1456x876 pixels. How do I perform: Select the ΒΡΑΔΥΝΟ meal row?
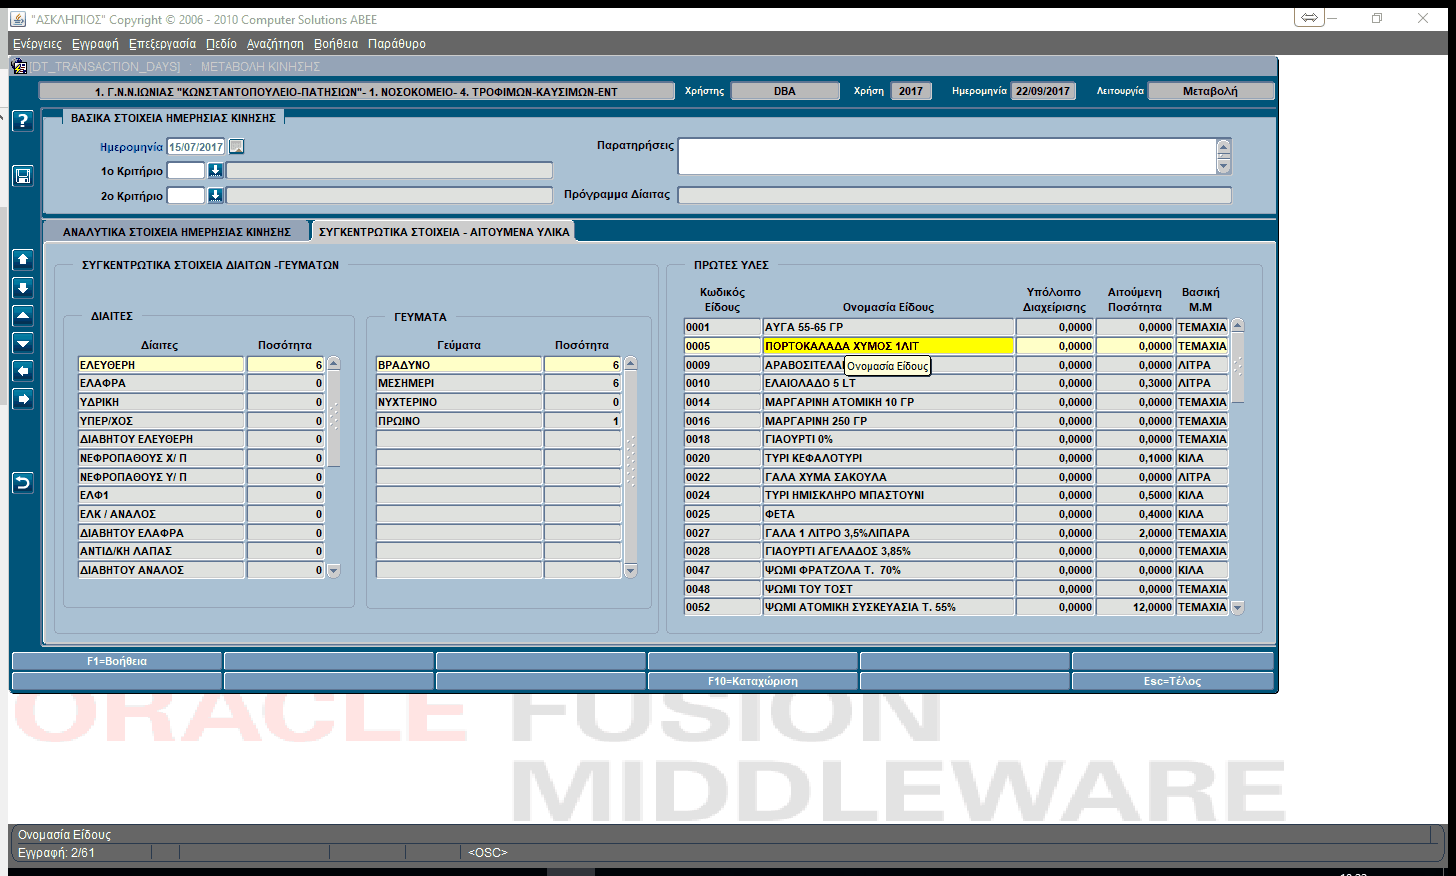click(459, 365)
